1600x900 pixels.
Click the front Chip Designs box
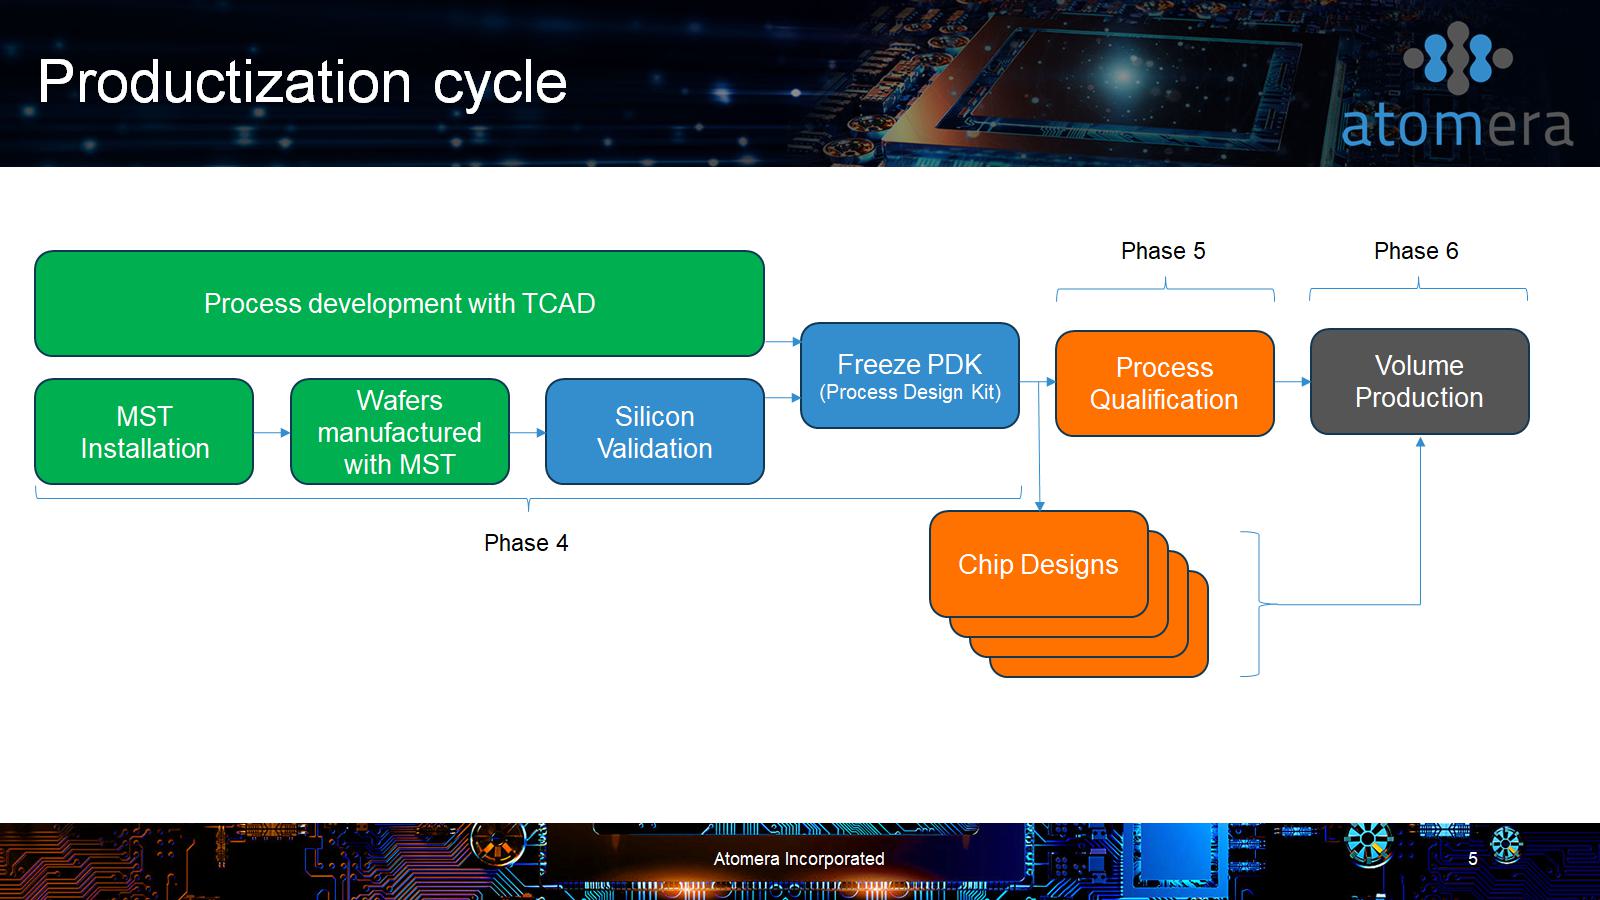(1038, 564)
